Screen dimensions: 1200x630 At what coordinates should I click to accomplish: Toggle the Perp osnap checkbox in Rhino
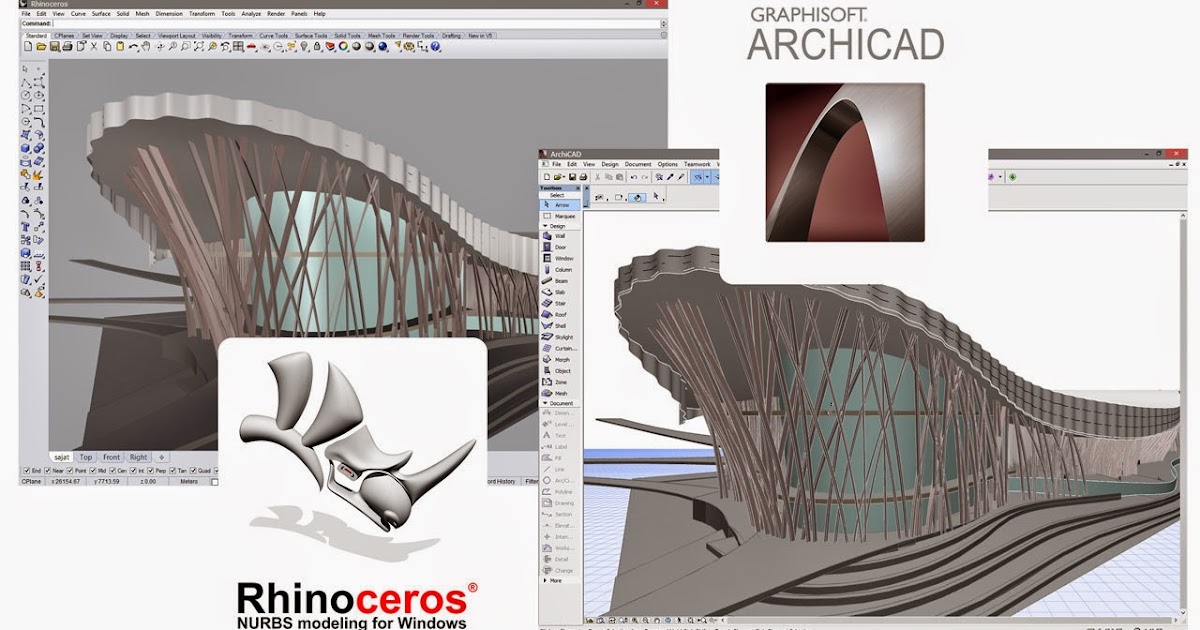[150, 471]
